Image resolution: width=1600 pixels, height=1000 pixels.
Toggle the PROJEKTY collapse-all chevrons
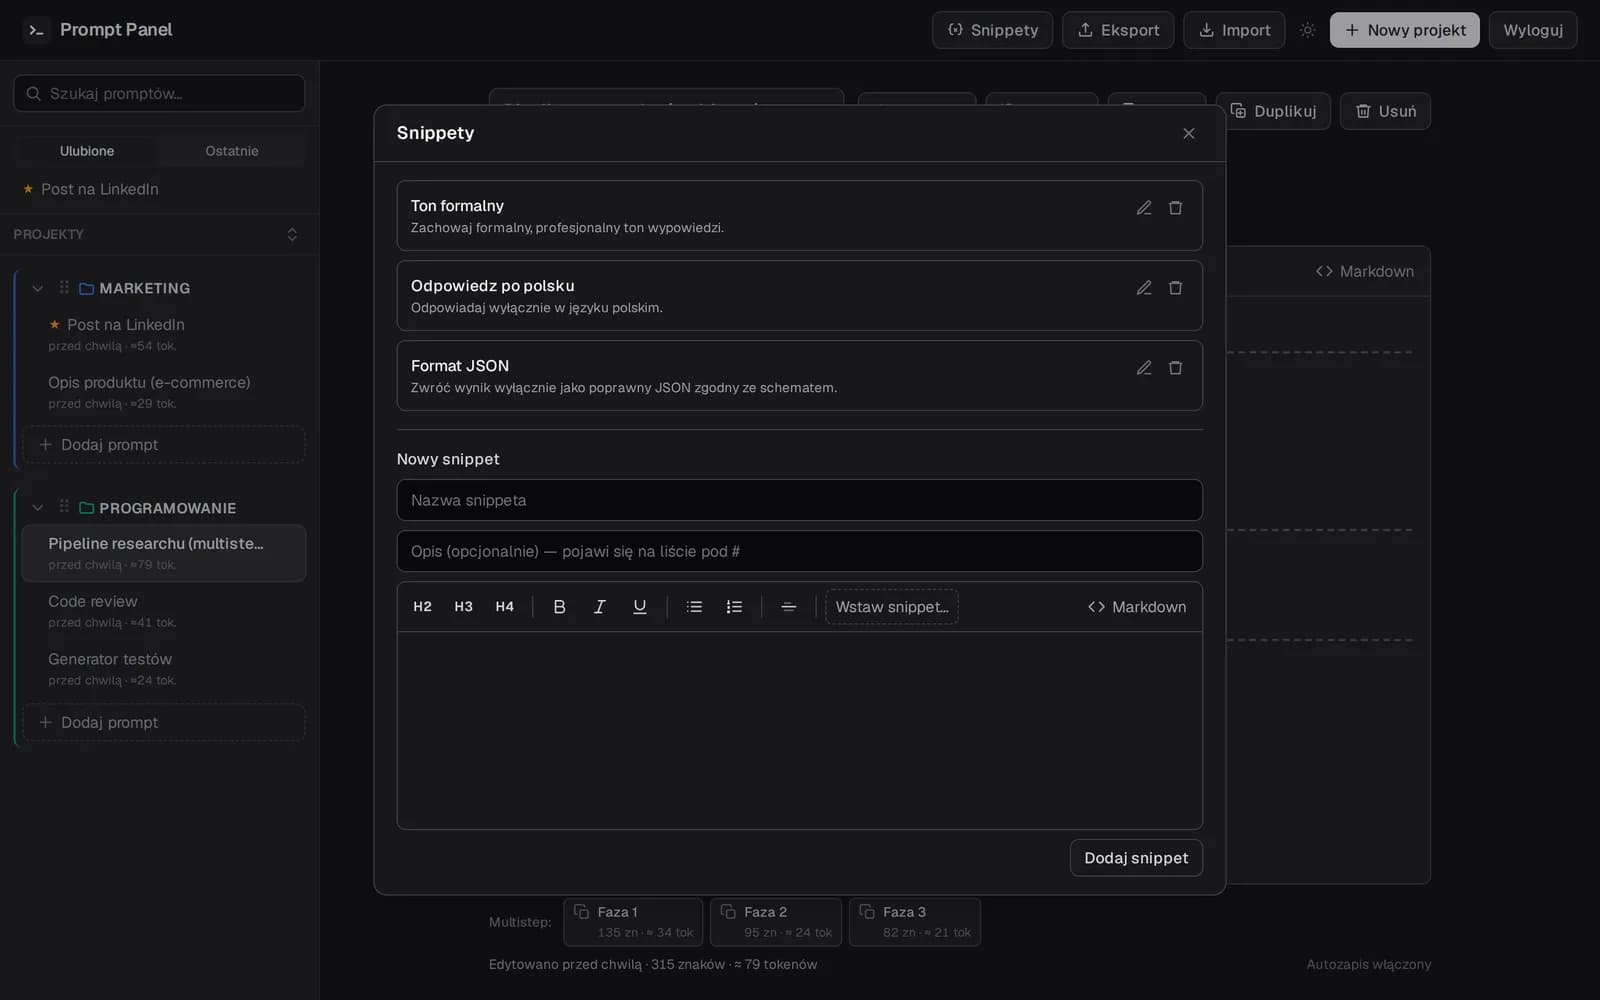pos(292,234)
